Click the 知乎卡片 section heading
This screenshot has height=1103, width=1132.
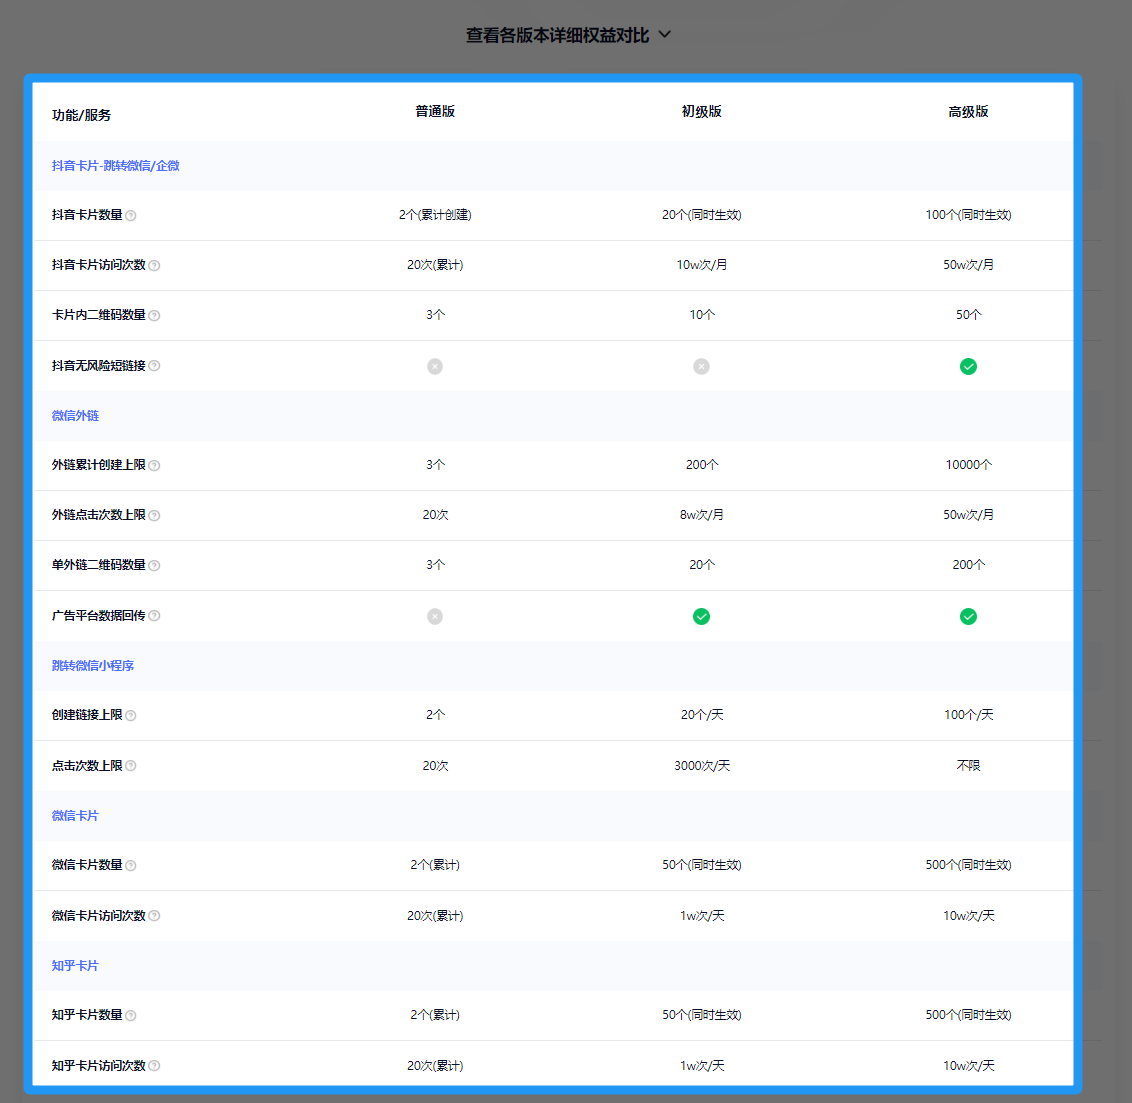(75, 966)
